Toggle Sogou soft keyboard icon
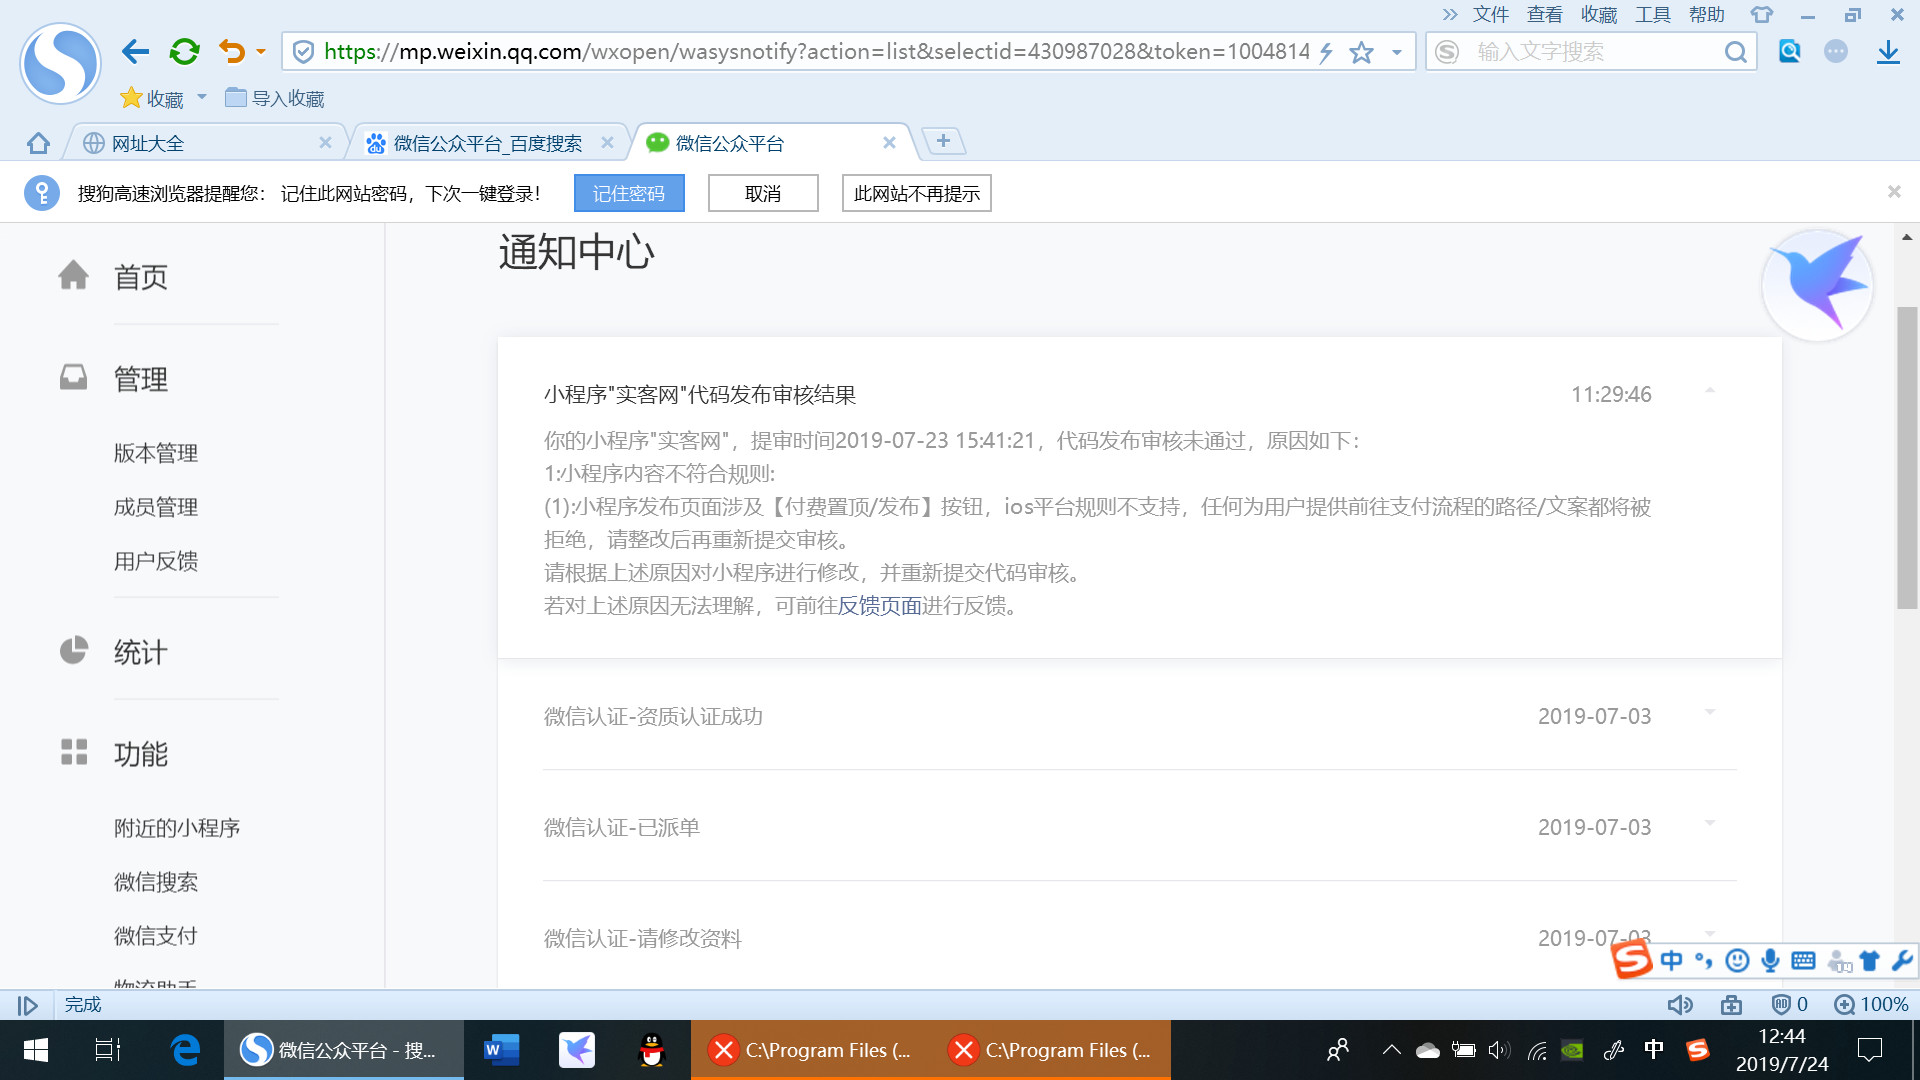 pos(1803,961)
